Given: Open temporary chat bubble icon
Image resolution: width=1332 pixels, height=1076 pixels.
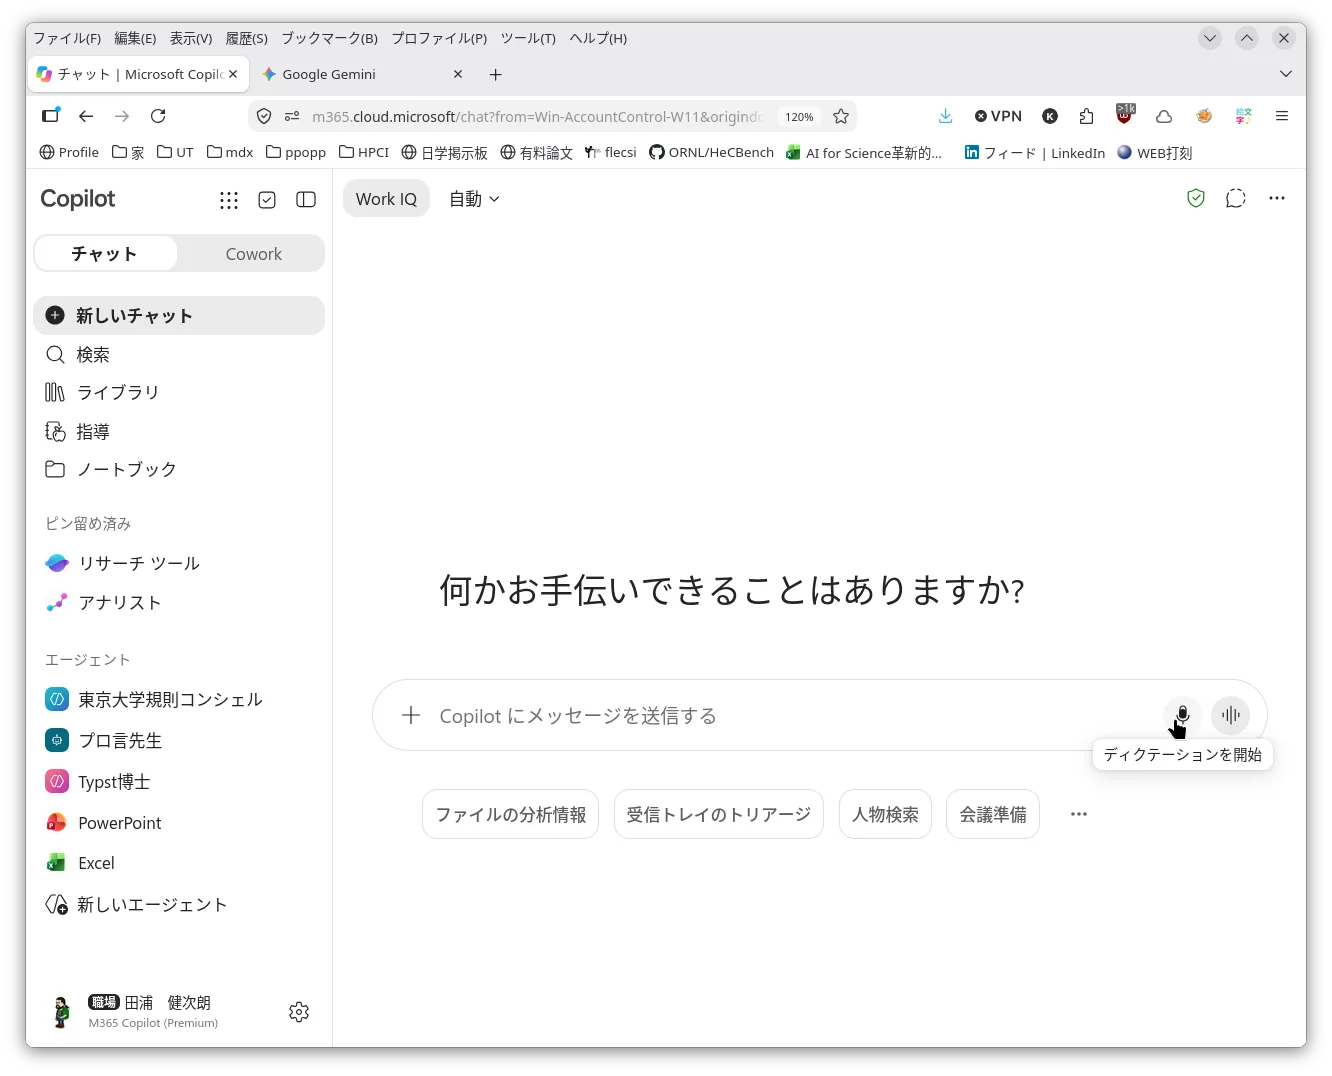Looking at the screenshot, I should click(x=1236, y=198).
